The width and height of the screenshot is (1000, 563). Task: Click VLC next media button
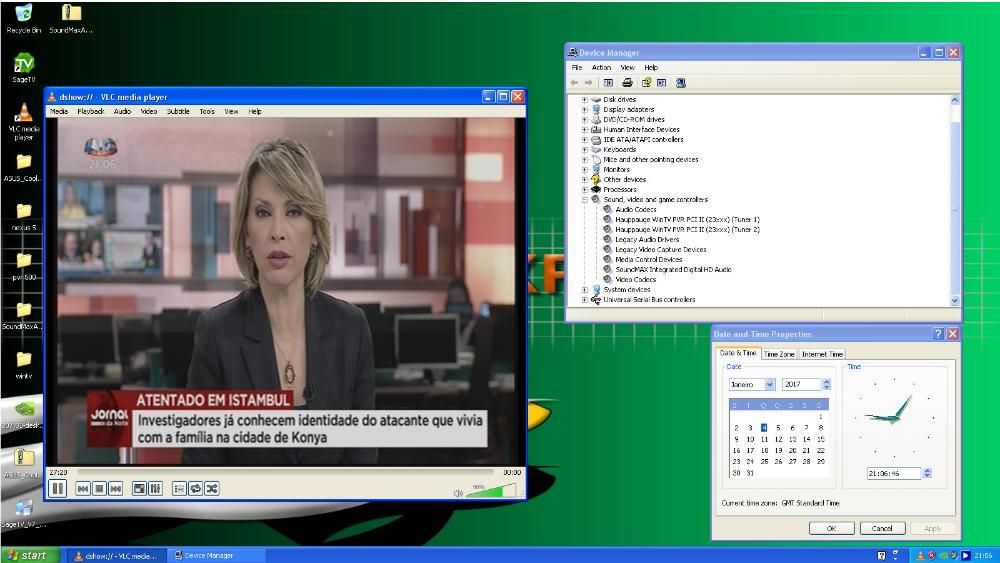(x=115, y=488)
